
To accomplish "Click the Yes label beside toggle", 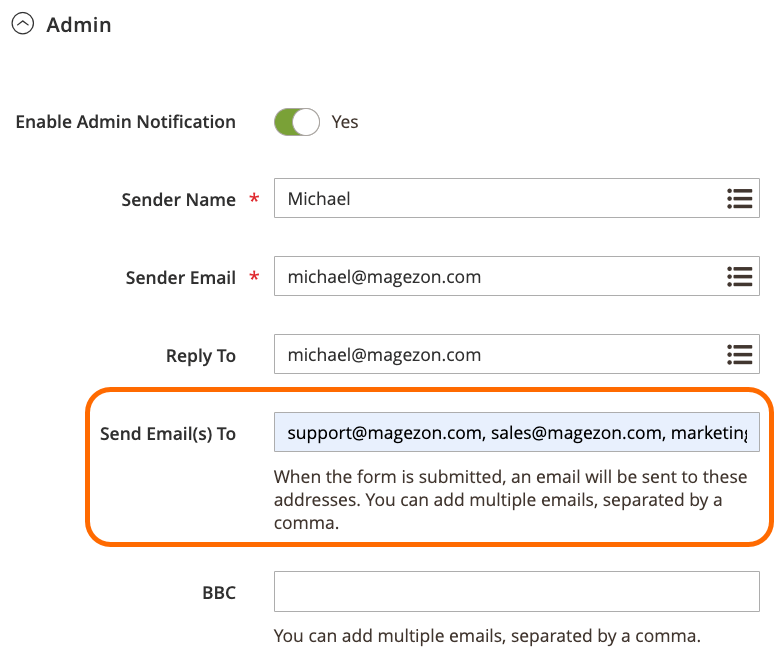I will (x=345, y=122).
